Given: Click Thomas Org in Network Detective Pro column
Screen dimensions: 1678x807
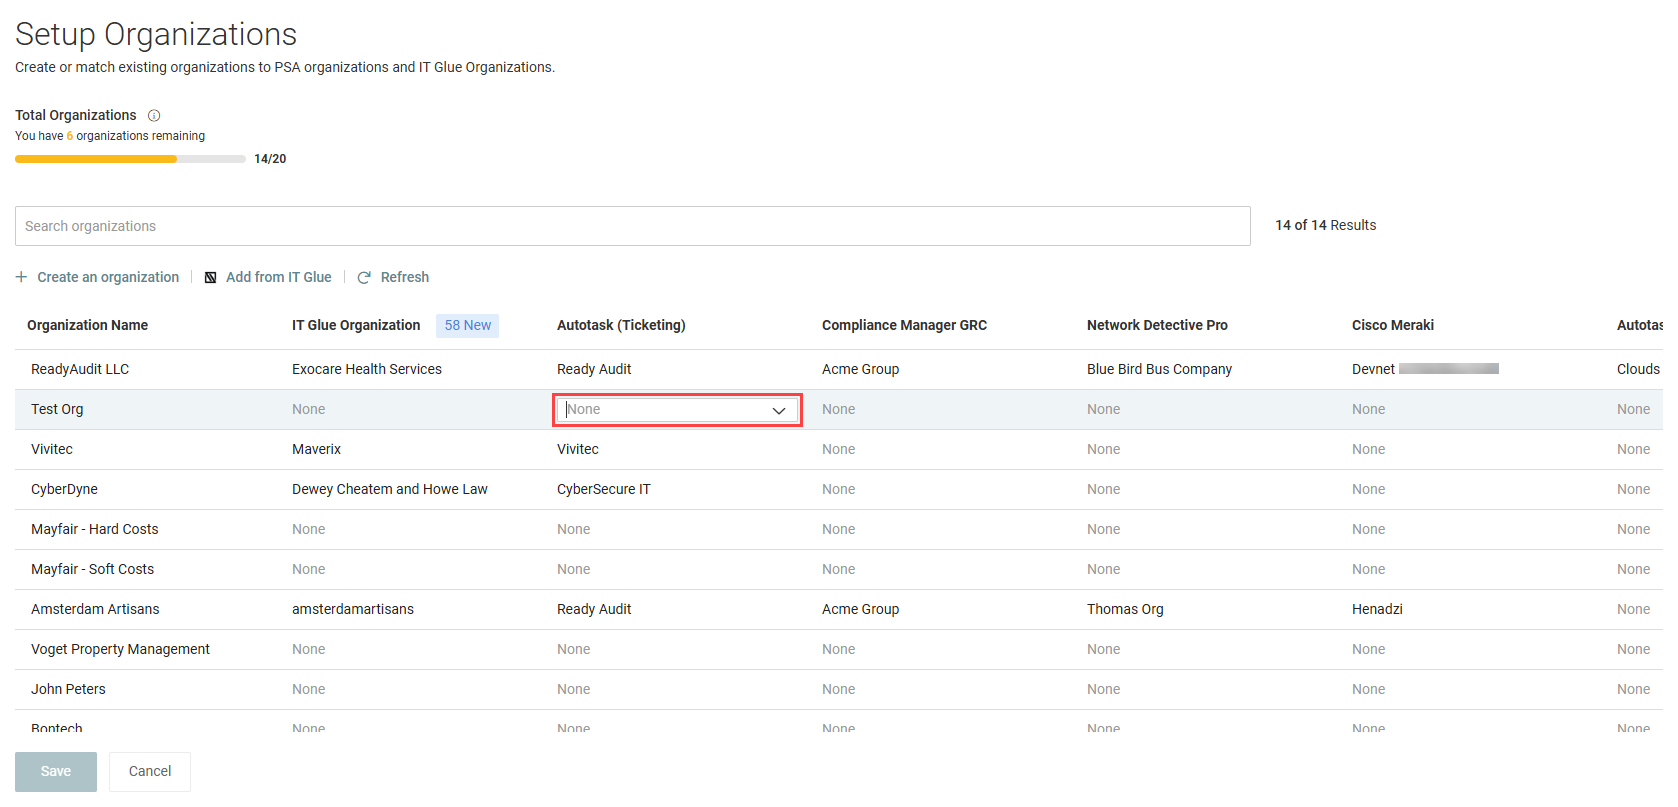Looking at the screenshot, I should [1125, 609].
